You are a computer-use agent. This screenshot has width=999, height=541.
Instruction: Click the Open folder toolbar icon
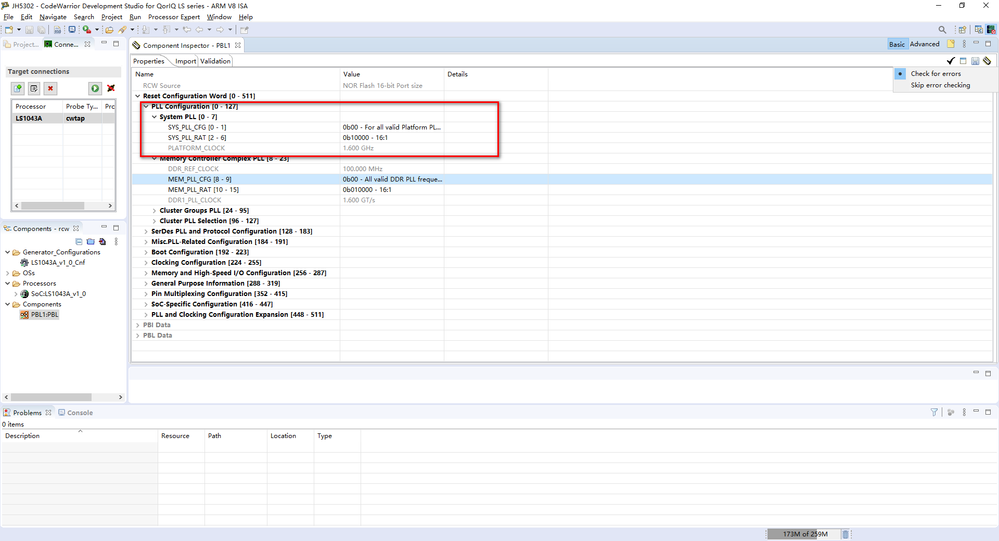click(x=109, y=29)
